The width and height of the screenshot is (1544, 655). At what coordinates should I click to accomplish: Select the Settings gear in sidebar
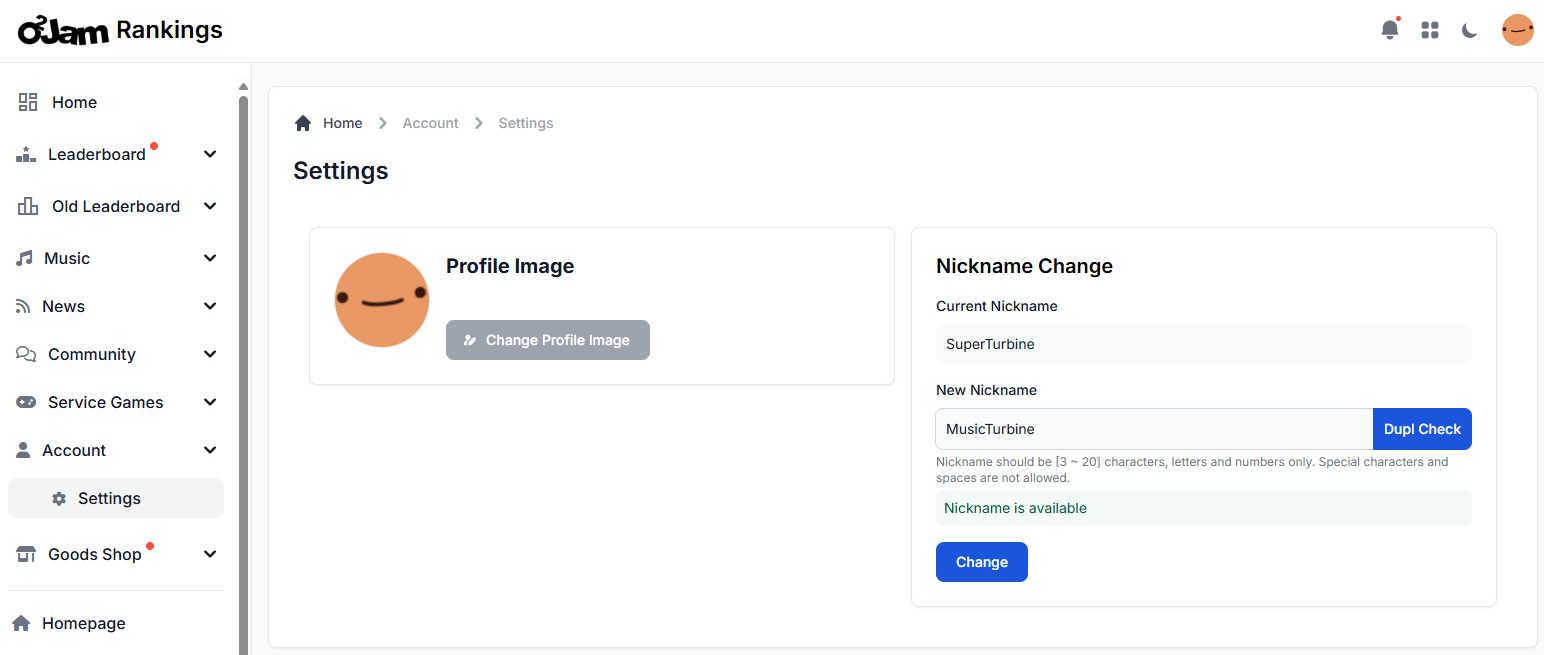pos(59,498)
